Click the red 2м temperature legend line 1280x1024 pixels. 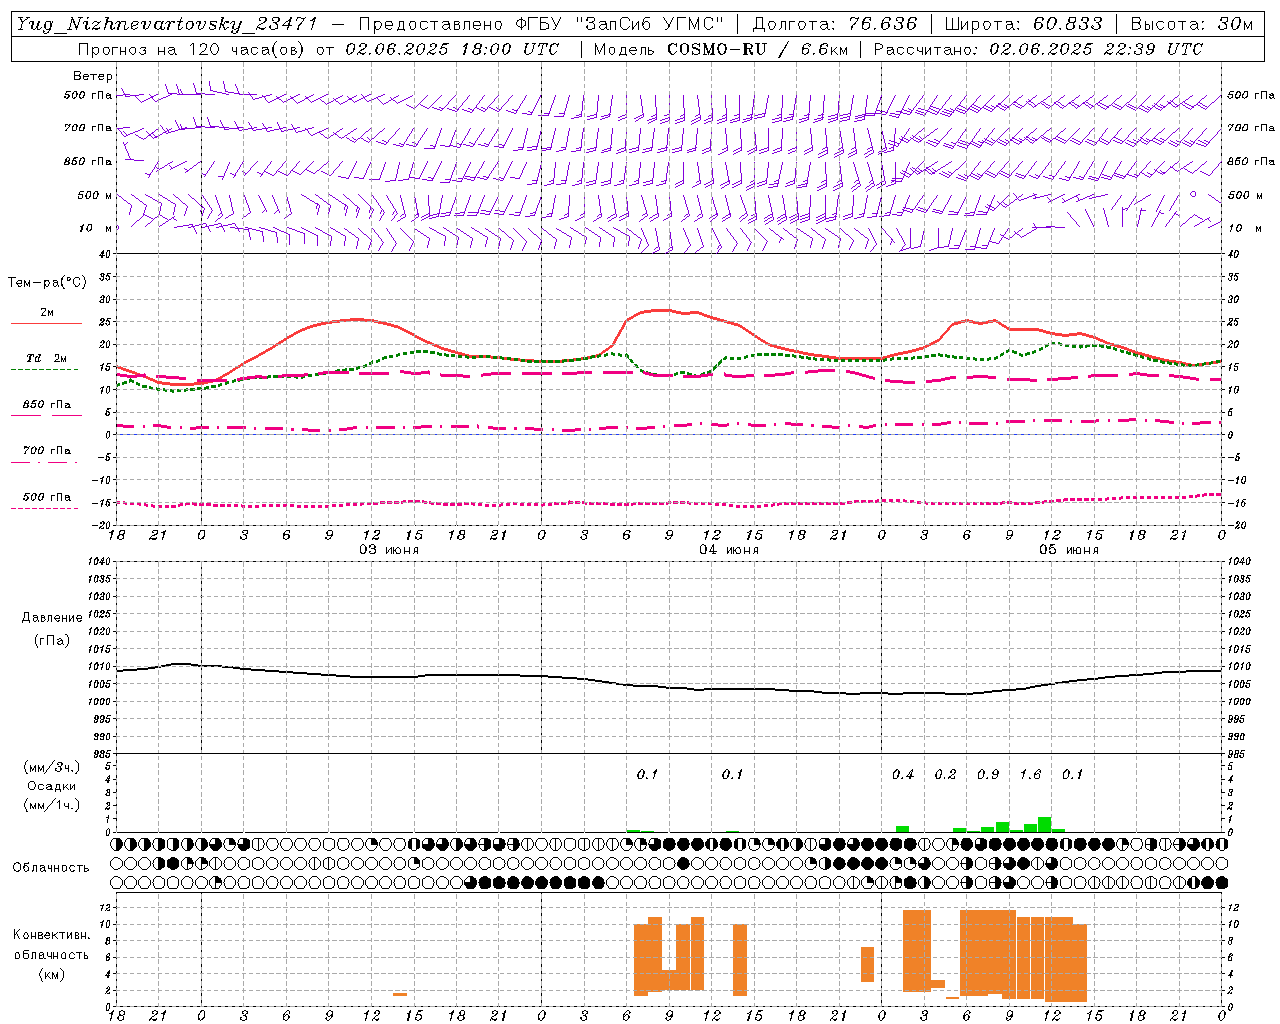click(x=46, y=323)
